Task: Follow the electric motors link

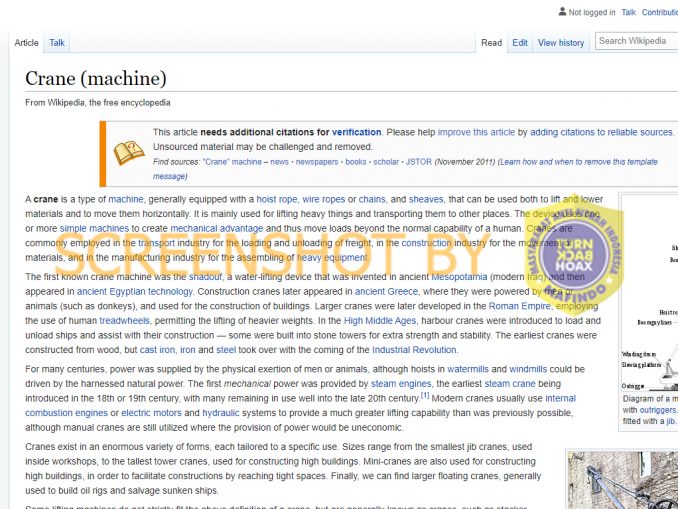Action: tap(151, 413)
